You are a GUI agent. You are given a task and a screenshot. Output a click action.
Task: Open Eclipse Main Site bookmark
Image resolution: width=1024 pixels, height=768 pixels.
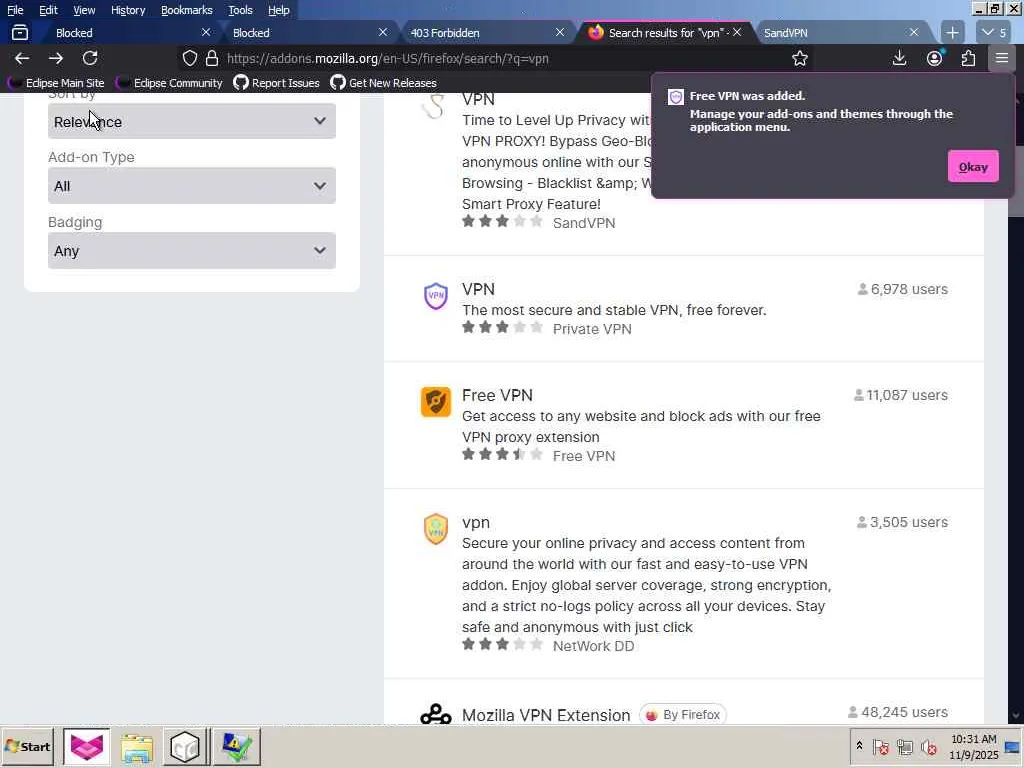click(57, 83)
